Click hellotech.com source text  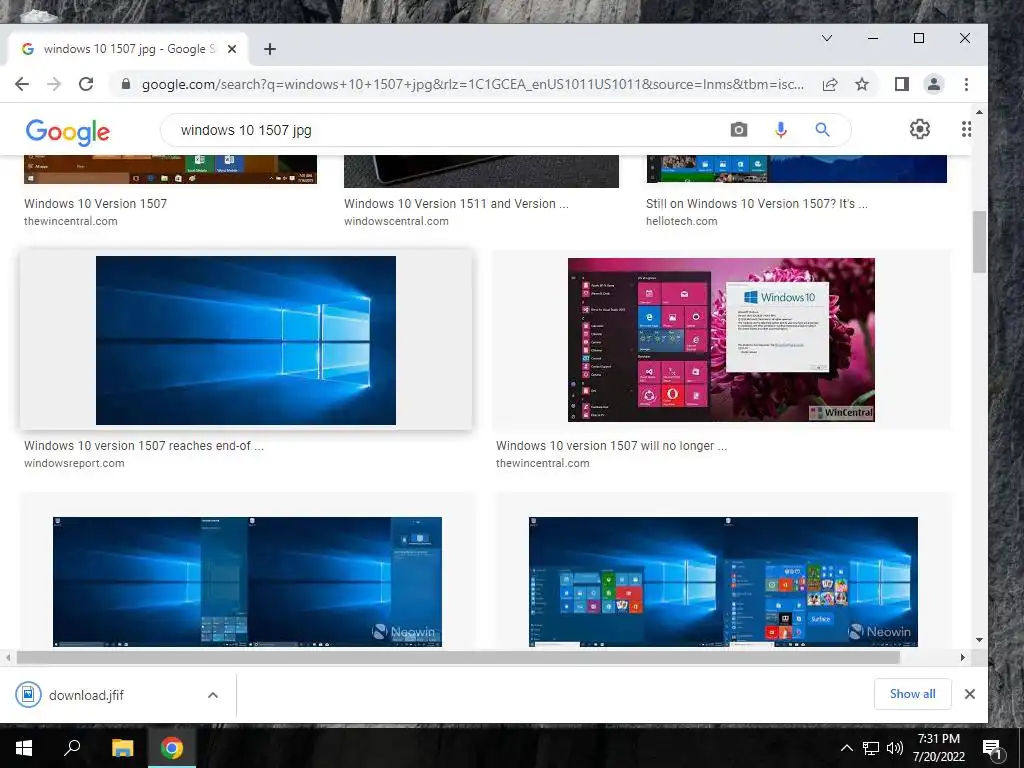[681, 221]
